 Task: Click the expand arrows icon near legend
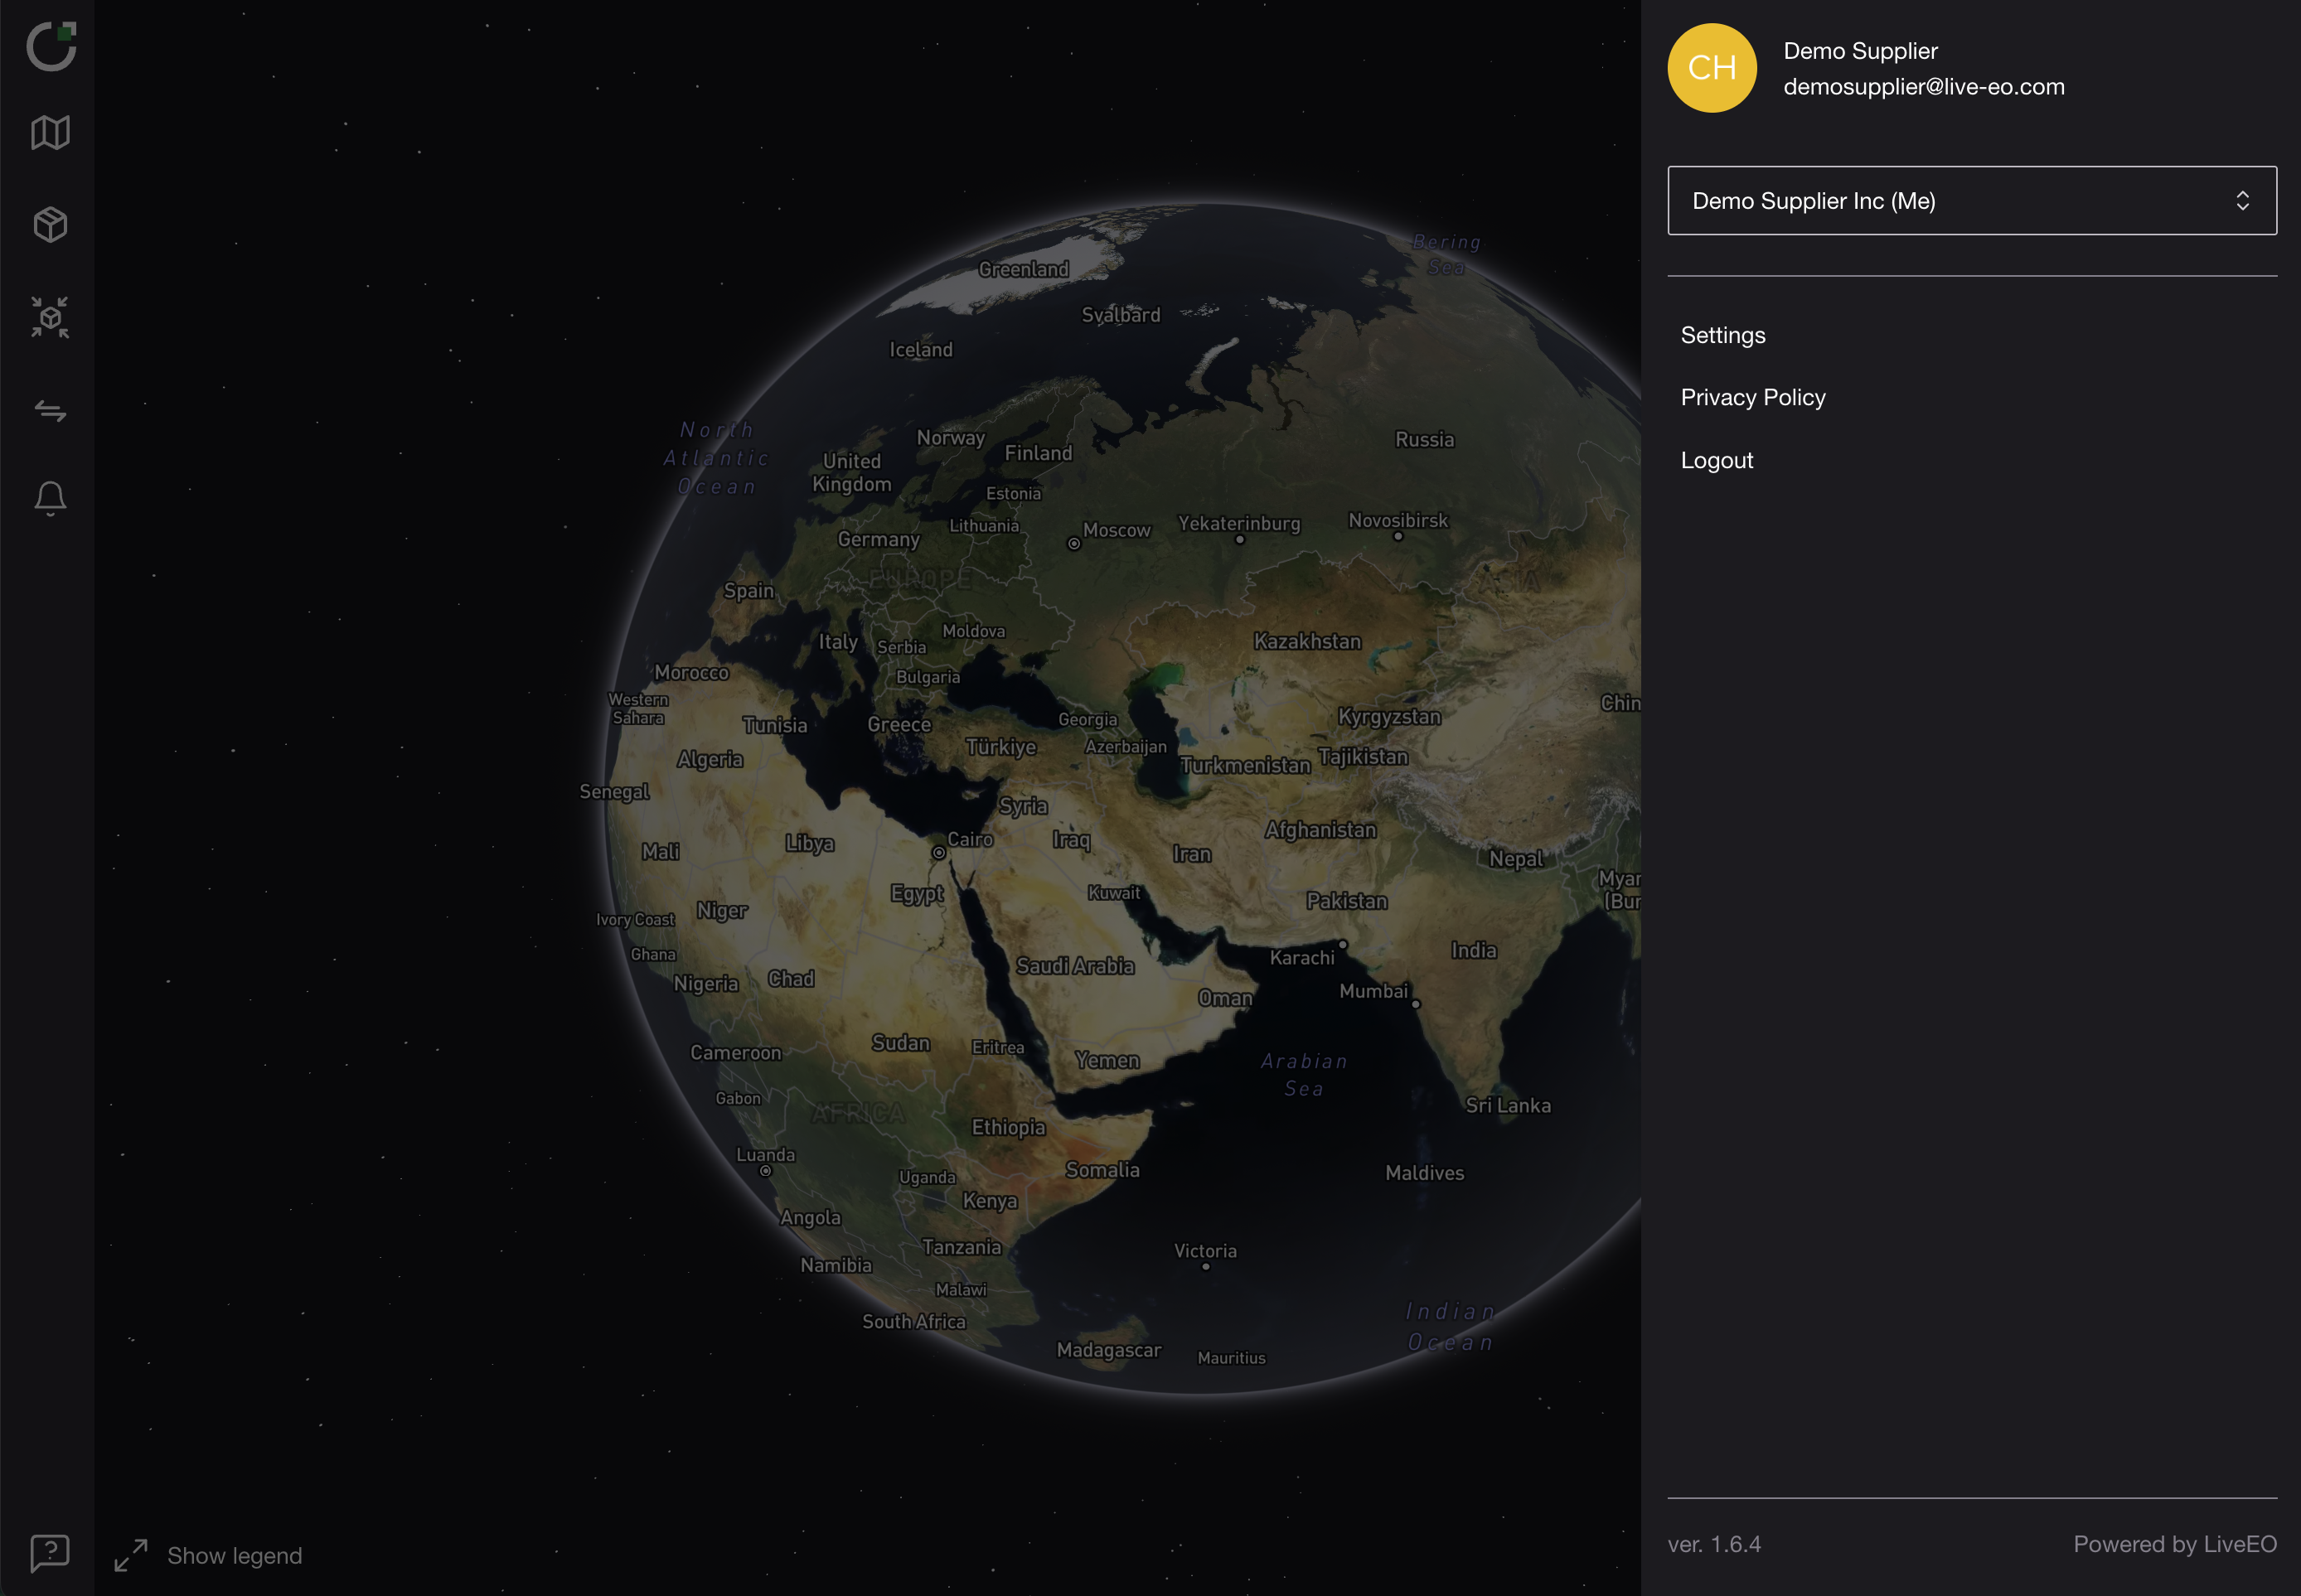[131, 1555]
